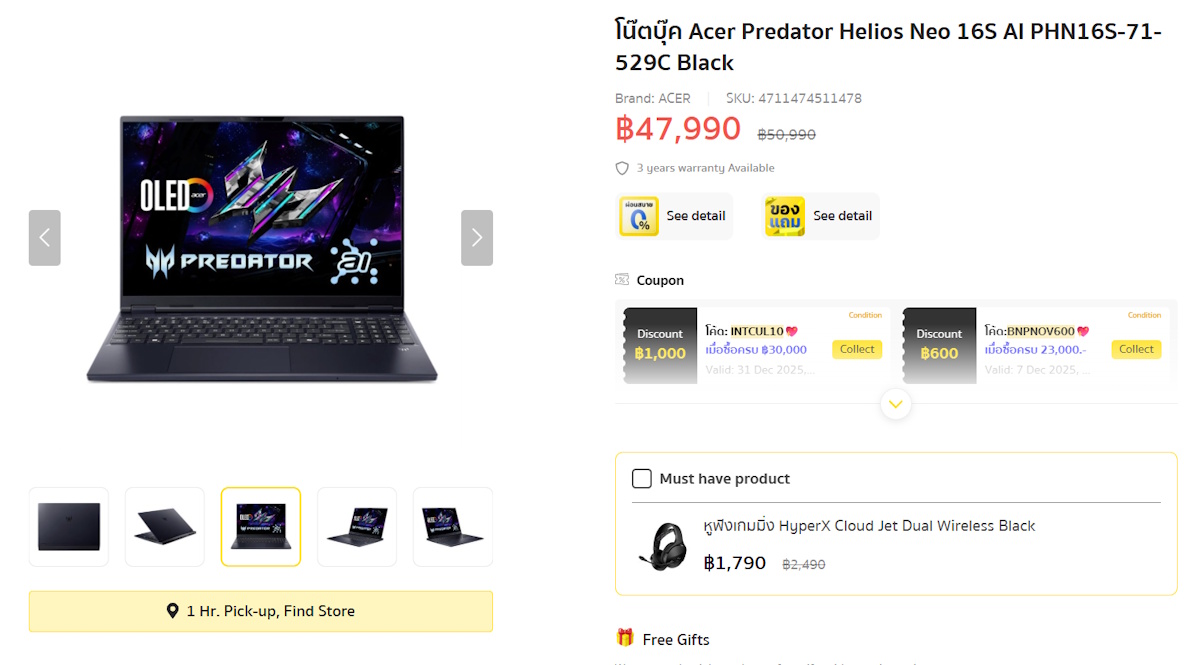Image resolution: width=1200 pixels, height=665 pixels.
Task: Click the 1 Hr. Pick-up Find Store button
Action: point(261,611)
